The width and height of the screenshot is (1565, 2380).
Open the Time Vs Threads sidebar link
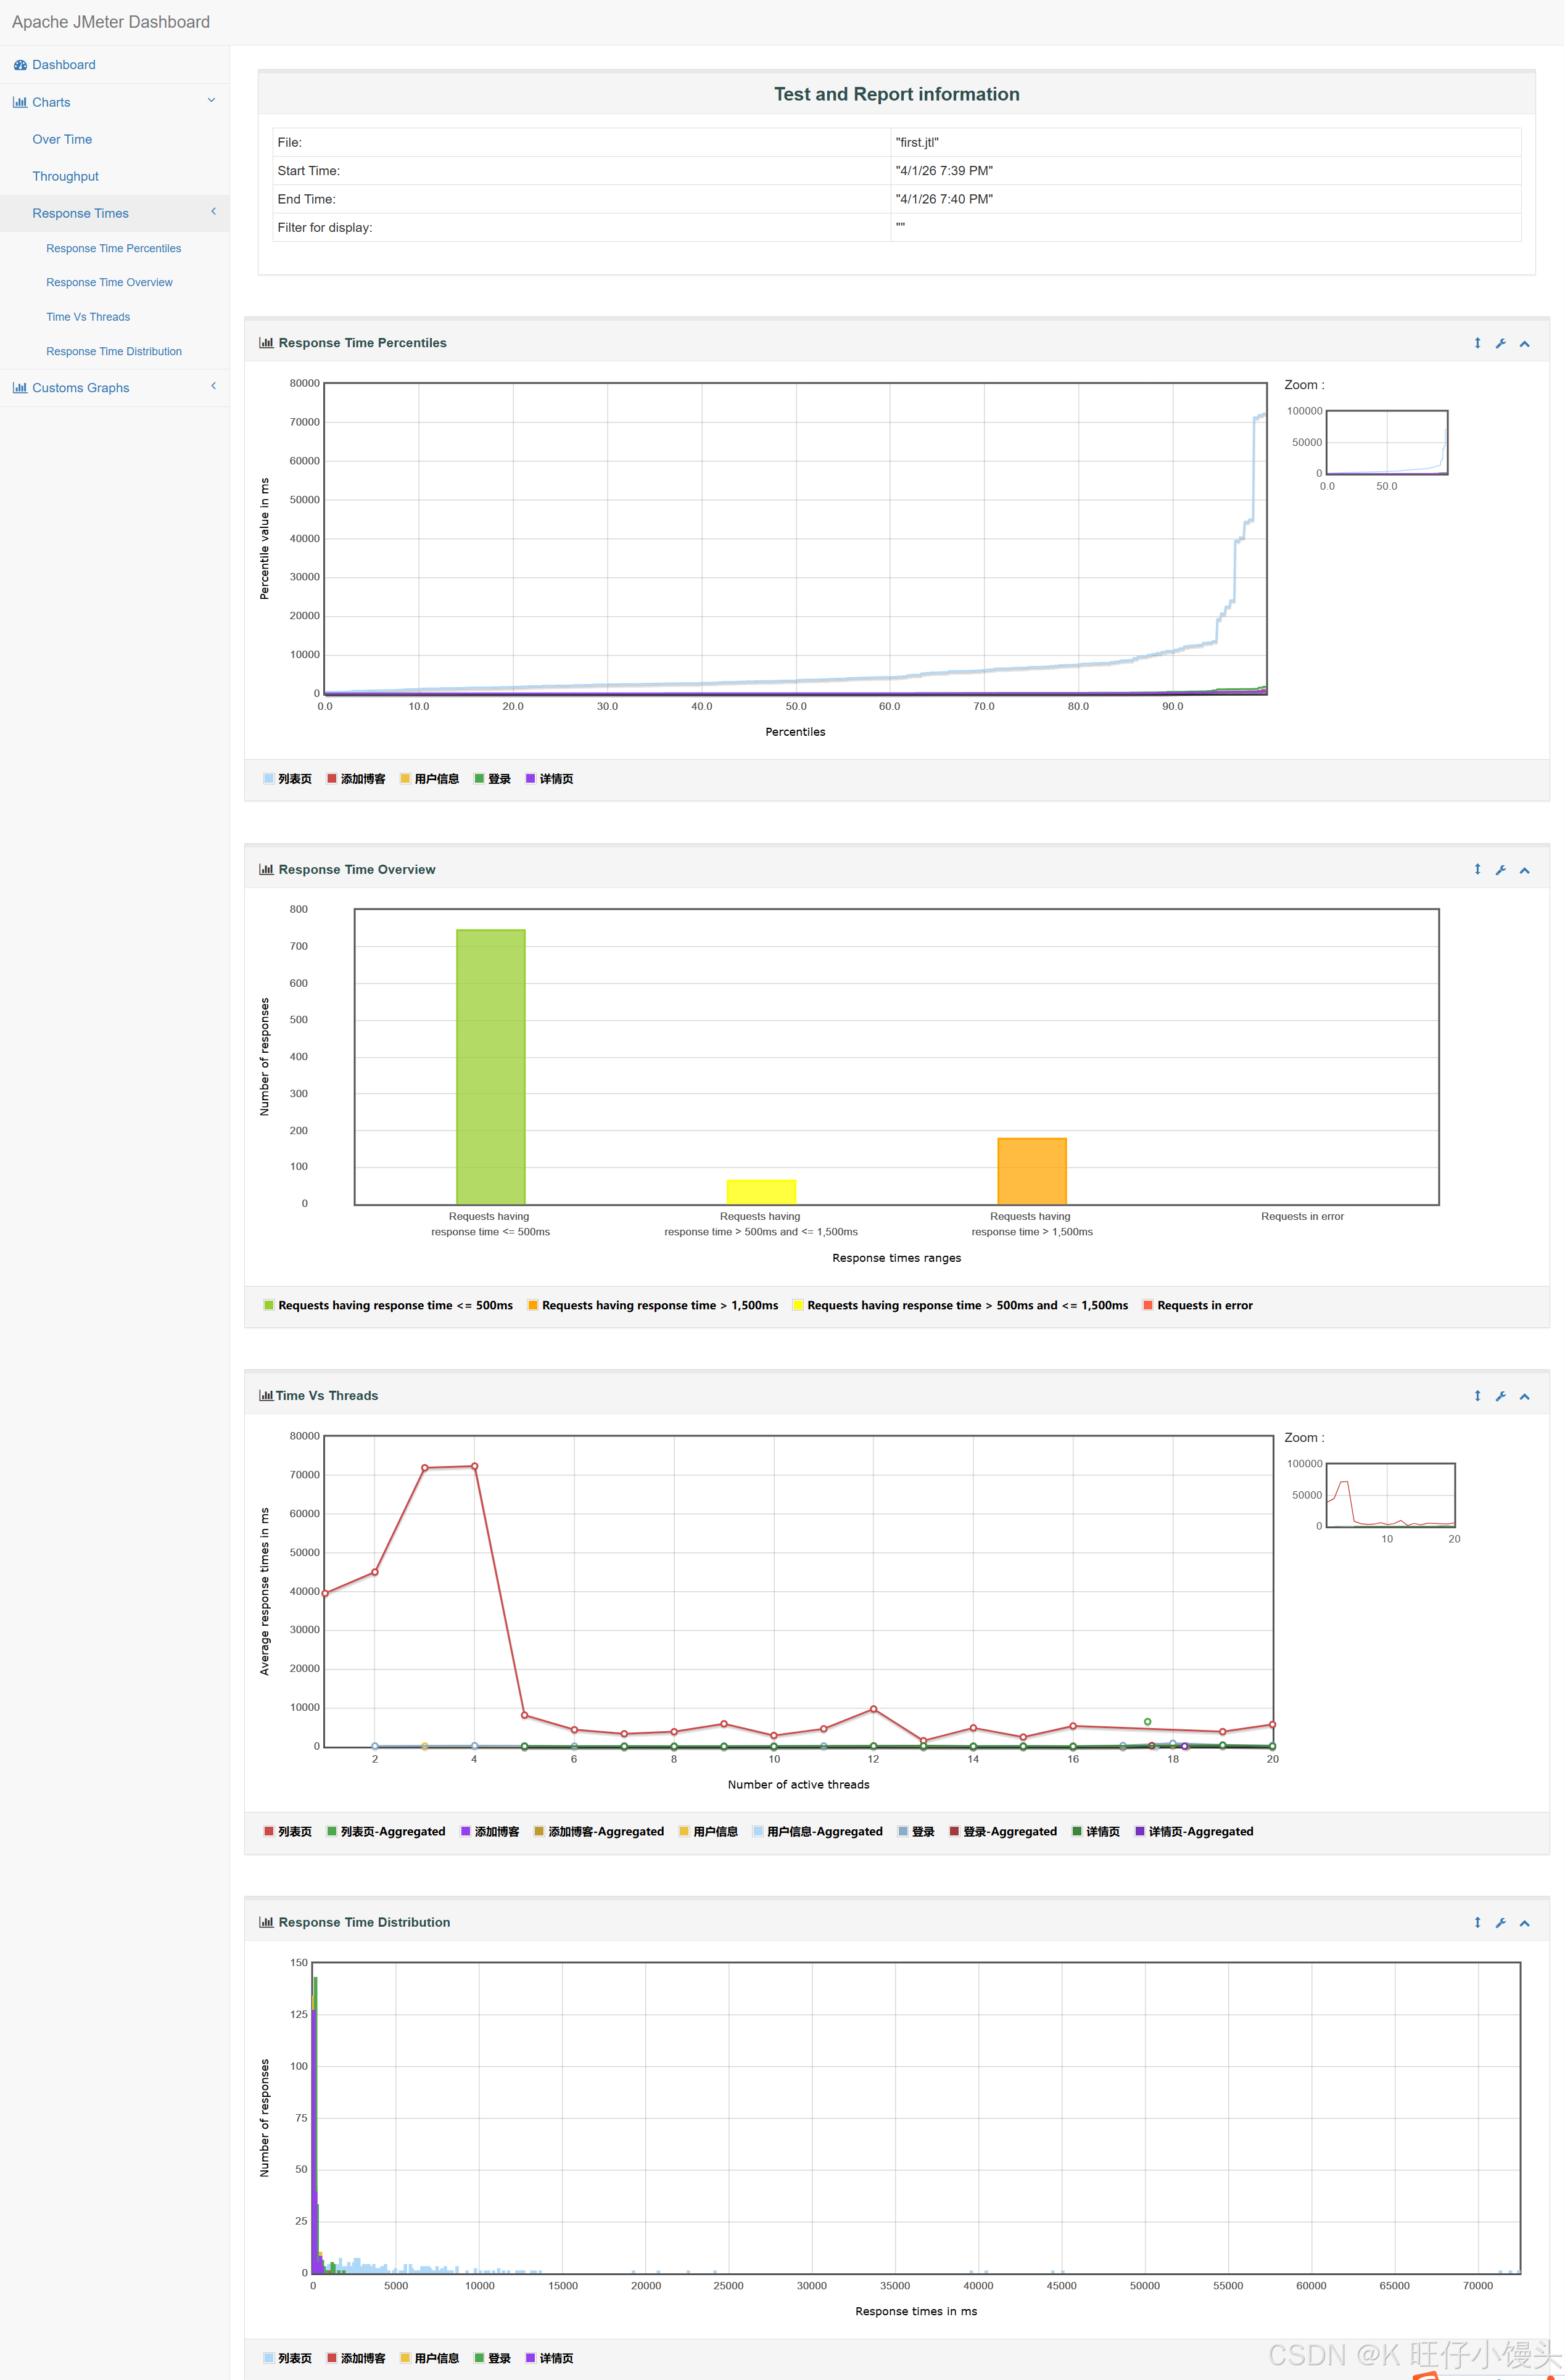click(88, 317)
